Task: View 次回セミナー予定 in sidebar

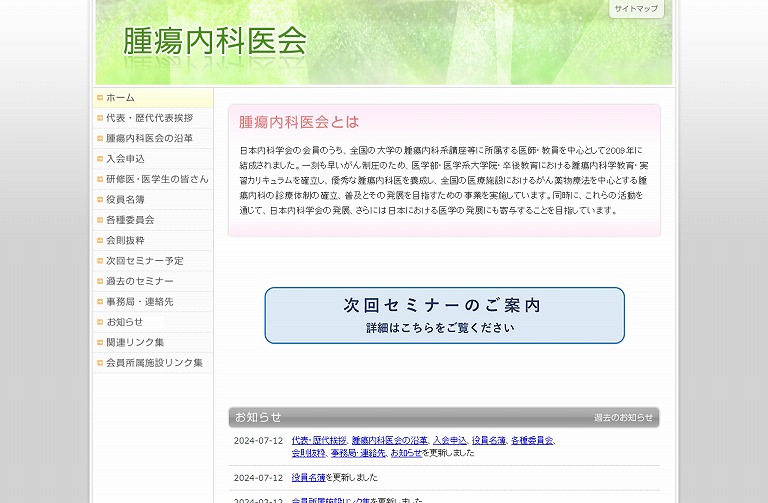Action: (x=144, y=261)
